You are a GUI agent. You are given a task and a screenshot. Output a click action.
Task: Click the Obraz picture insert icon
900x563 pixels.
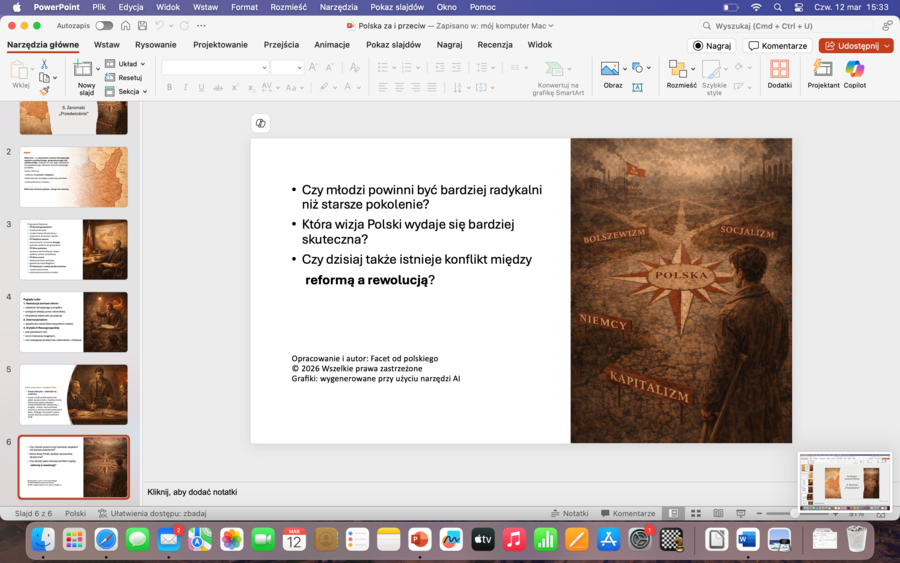[x=610, y=69]
